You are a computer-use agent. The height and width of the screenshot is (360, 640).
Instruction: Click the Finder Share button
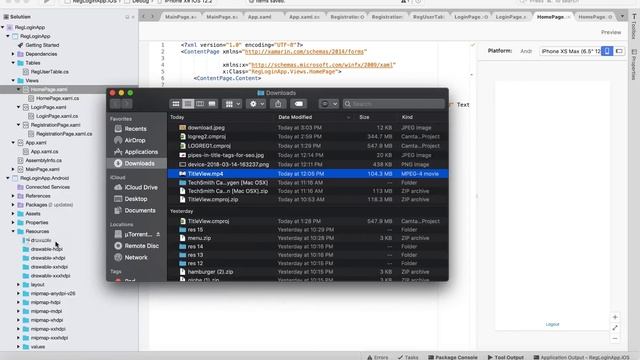[x=278, y=104]
